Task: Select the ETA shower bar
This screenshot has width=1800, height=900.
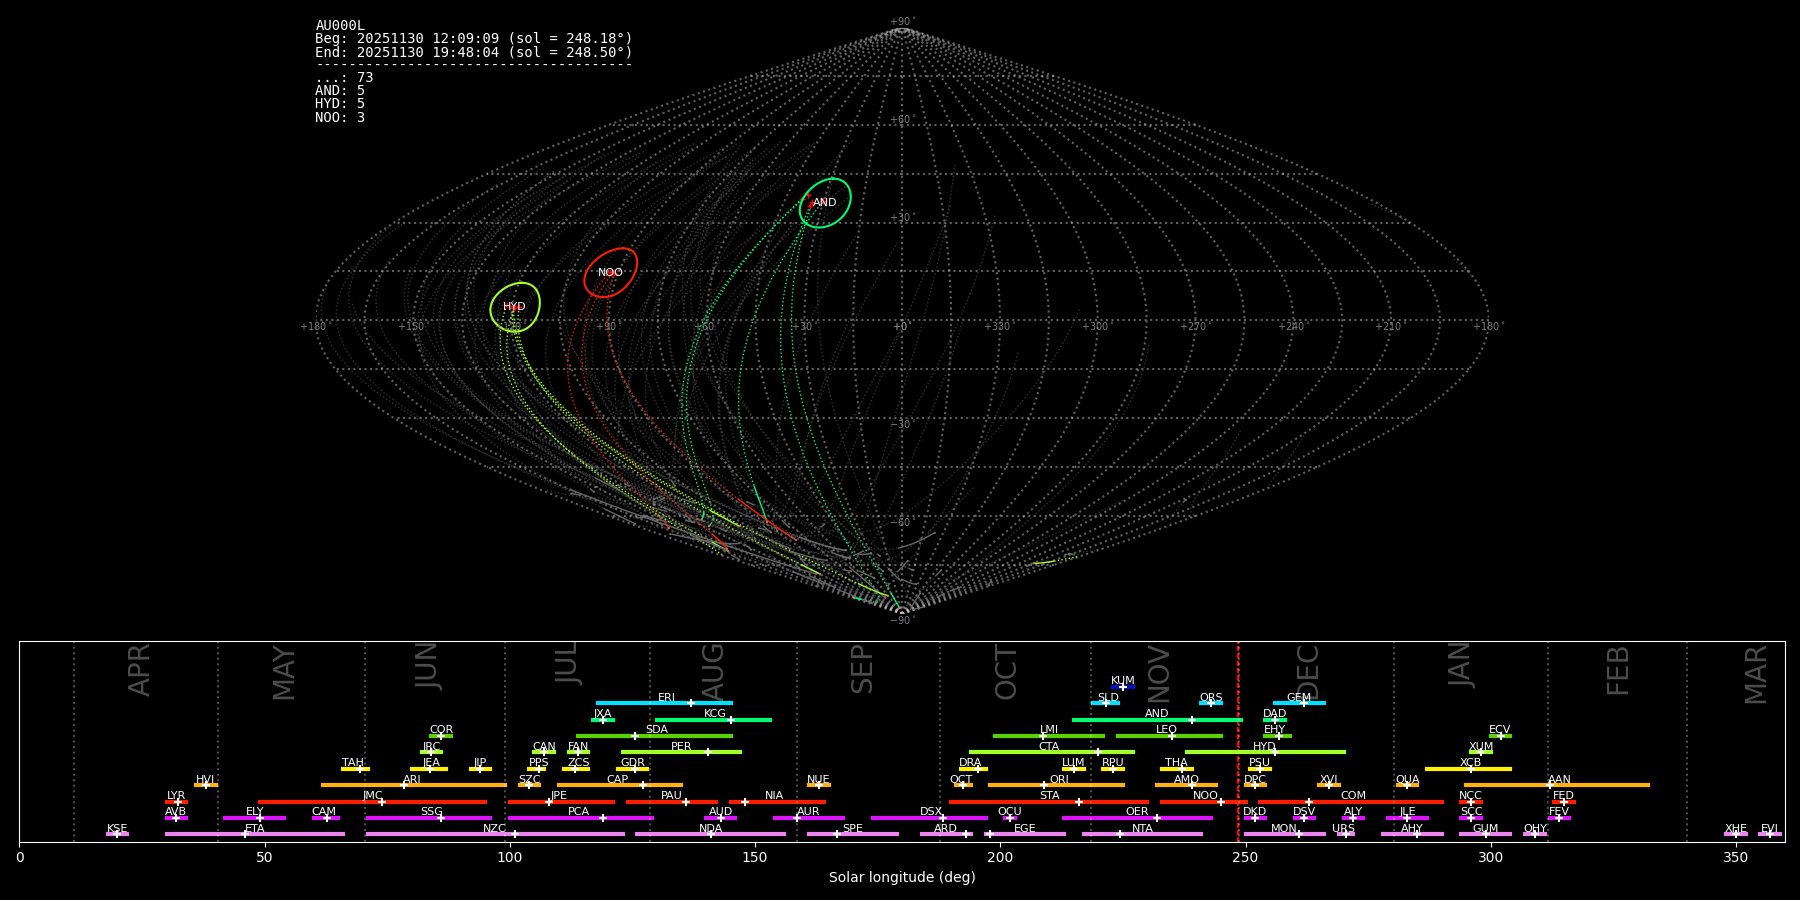Action: click(254, 834)
